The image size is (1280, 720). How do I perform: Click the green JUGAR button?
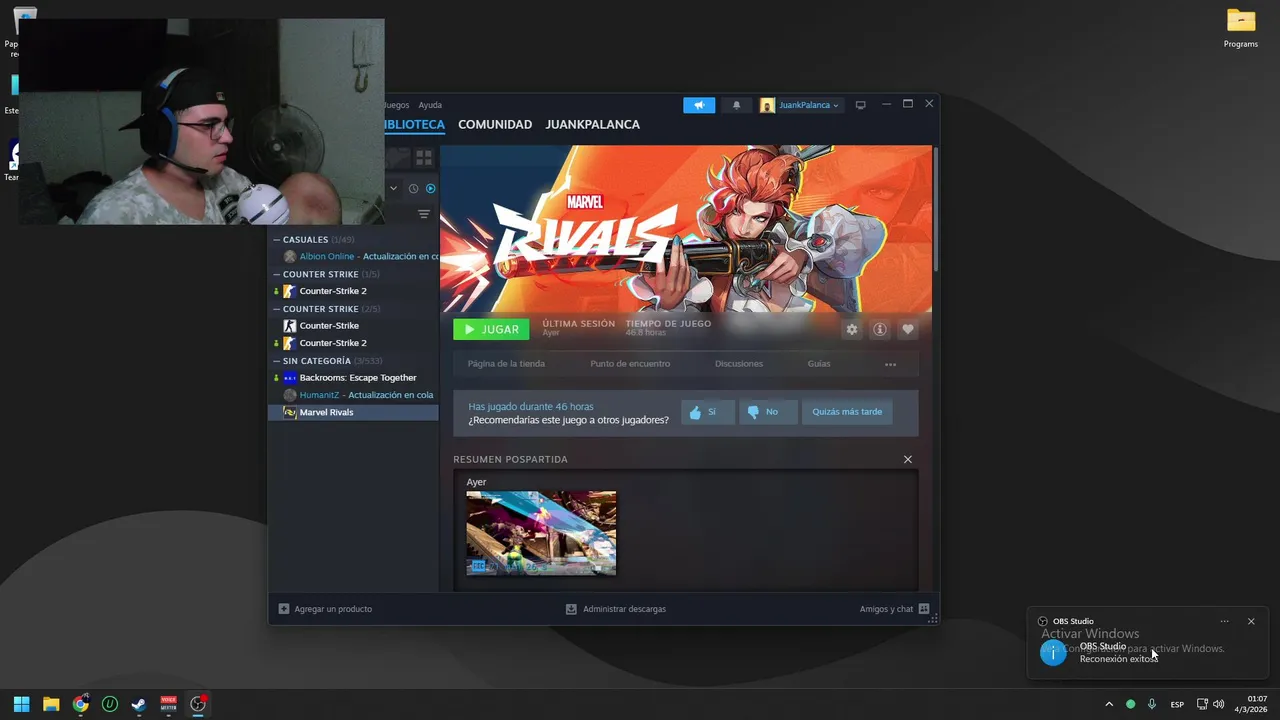coord(491,329)
